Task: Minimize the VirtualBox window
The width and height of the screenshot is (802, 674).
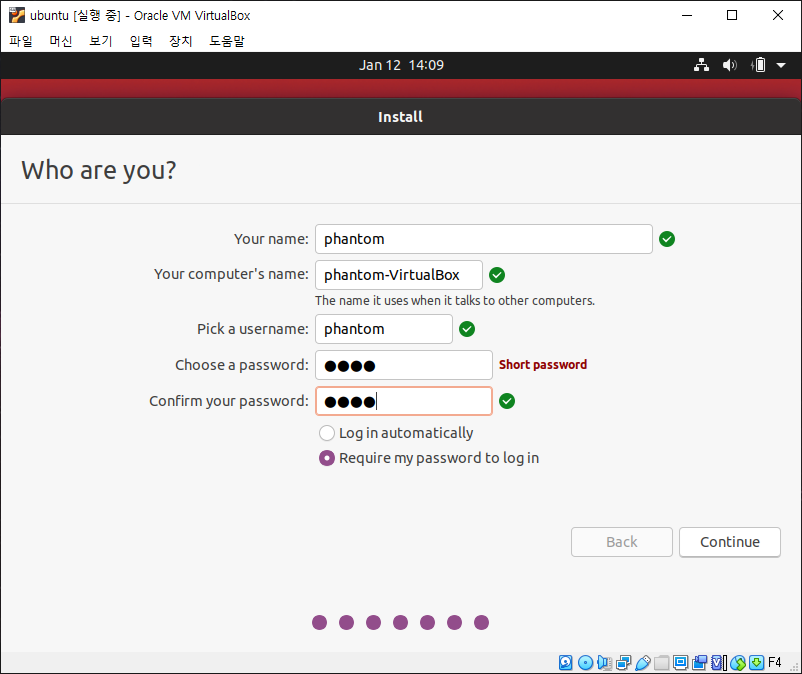Action: (687, 15)
